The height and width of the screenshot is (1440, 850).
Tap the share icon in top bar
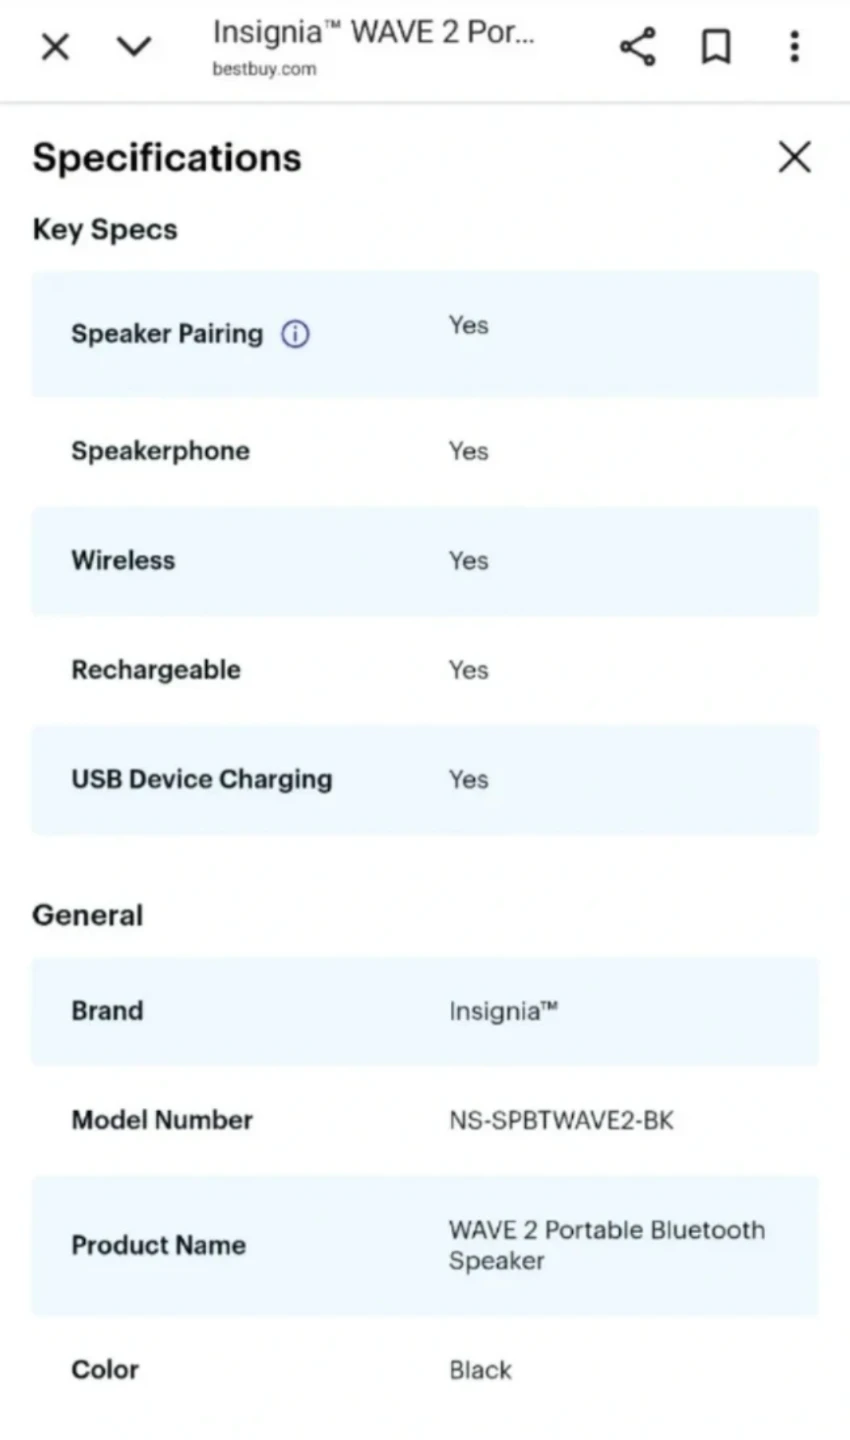637,46
